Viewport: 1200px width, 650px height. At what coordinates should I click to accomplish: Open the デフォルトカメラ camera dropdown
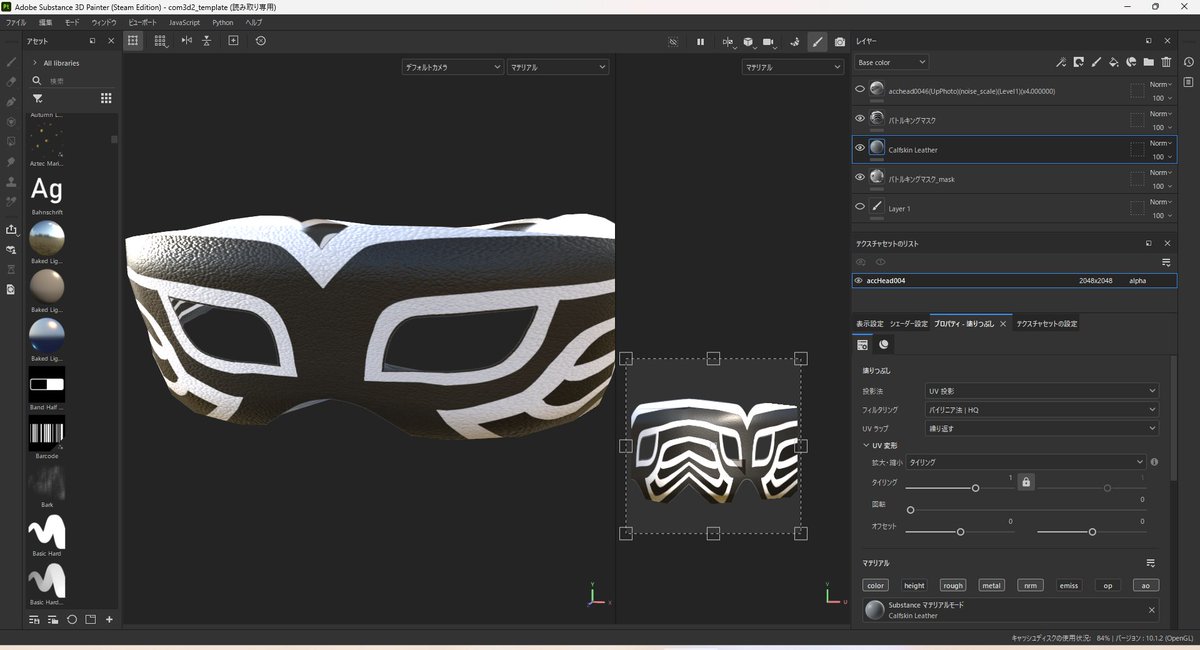452,67
